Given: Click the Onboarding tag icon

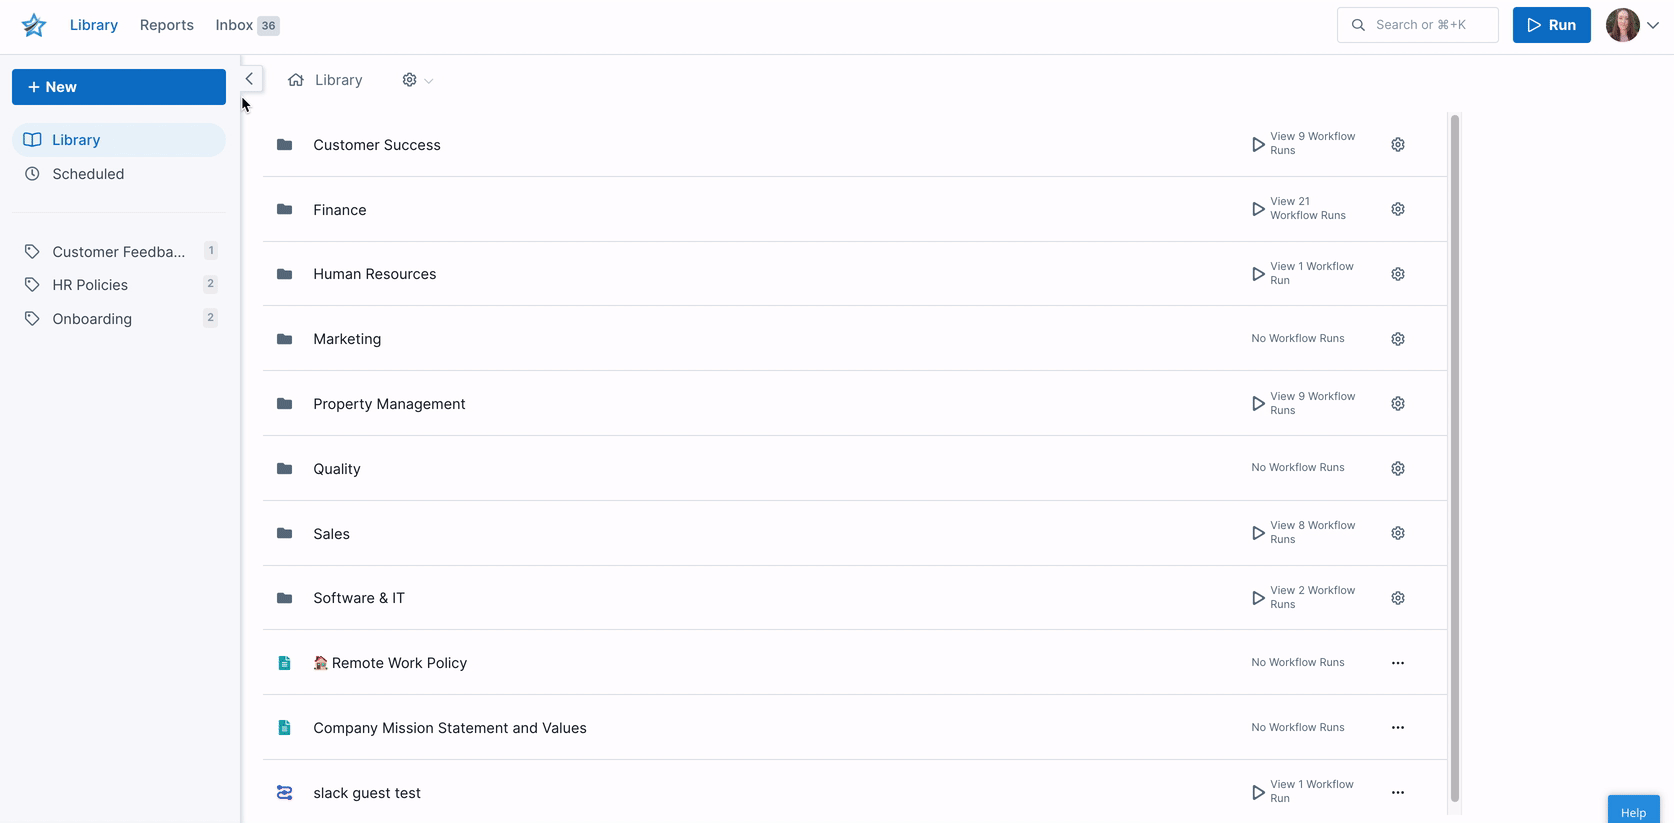Looking at the screenshot, I should coord(32,319).
